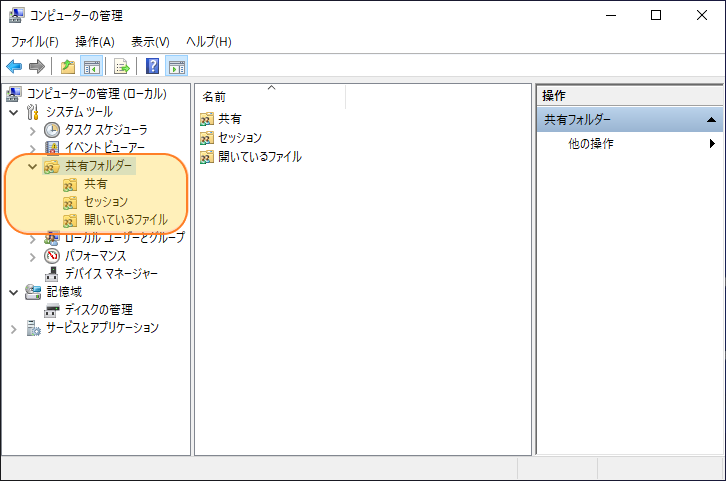The height and width of the screenshot is (481, 726).
Task: Open the 操作(A) menu
Action: click(95, 42)
